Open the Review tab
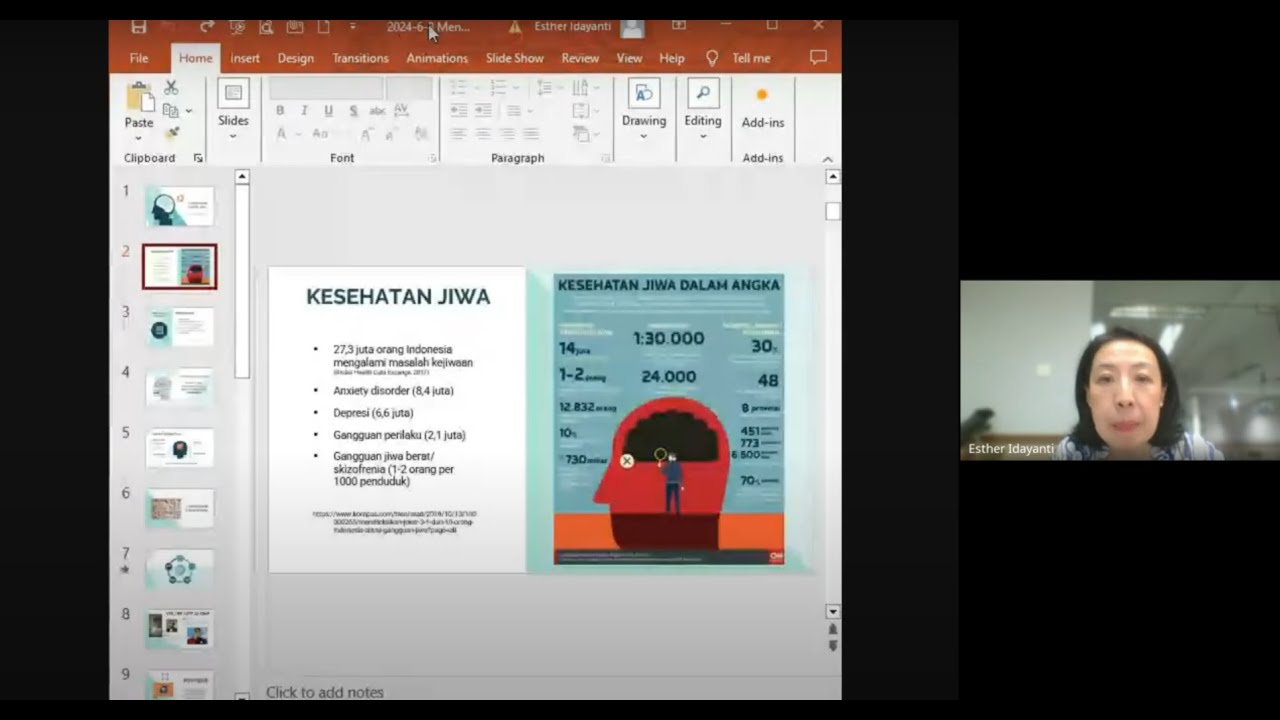The width and height of the screenshot is (1280, 720). point(580,58)
